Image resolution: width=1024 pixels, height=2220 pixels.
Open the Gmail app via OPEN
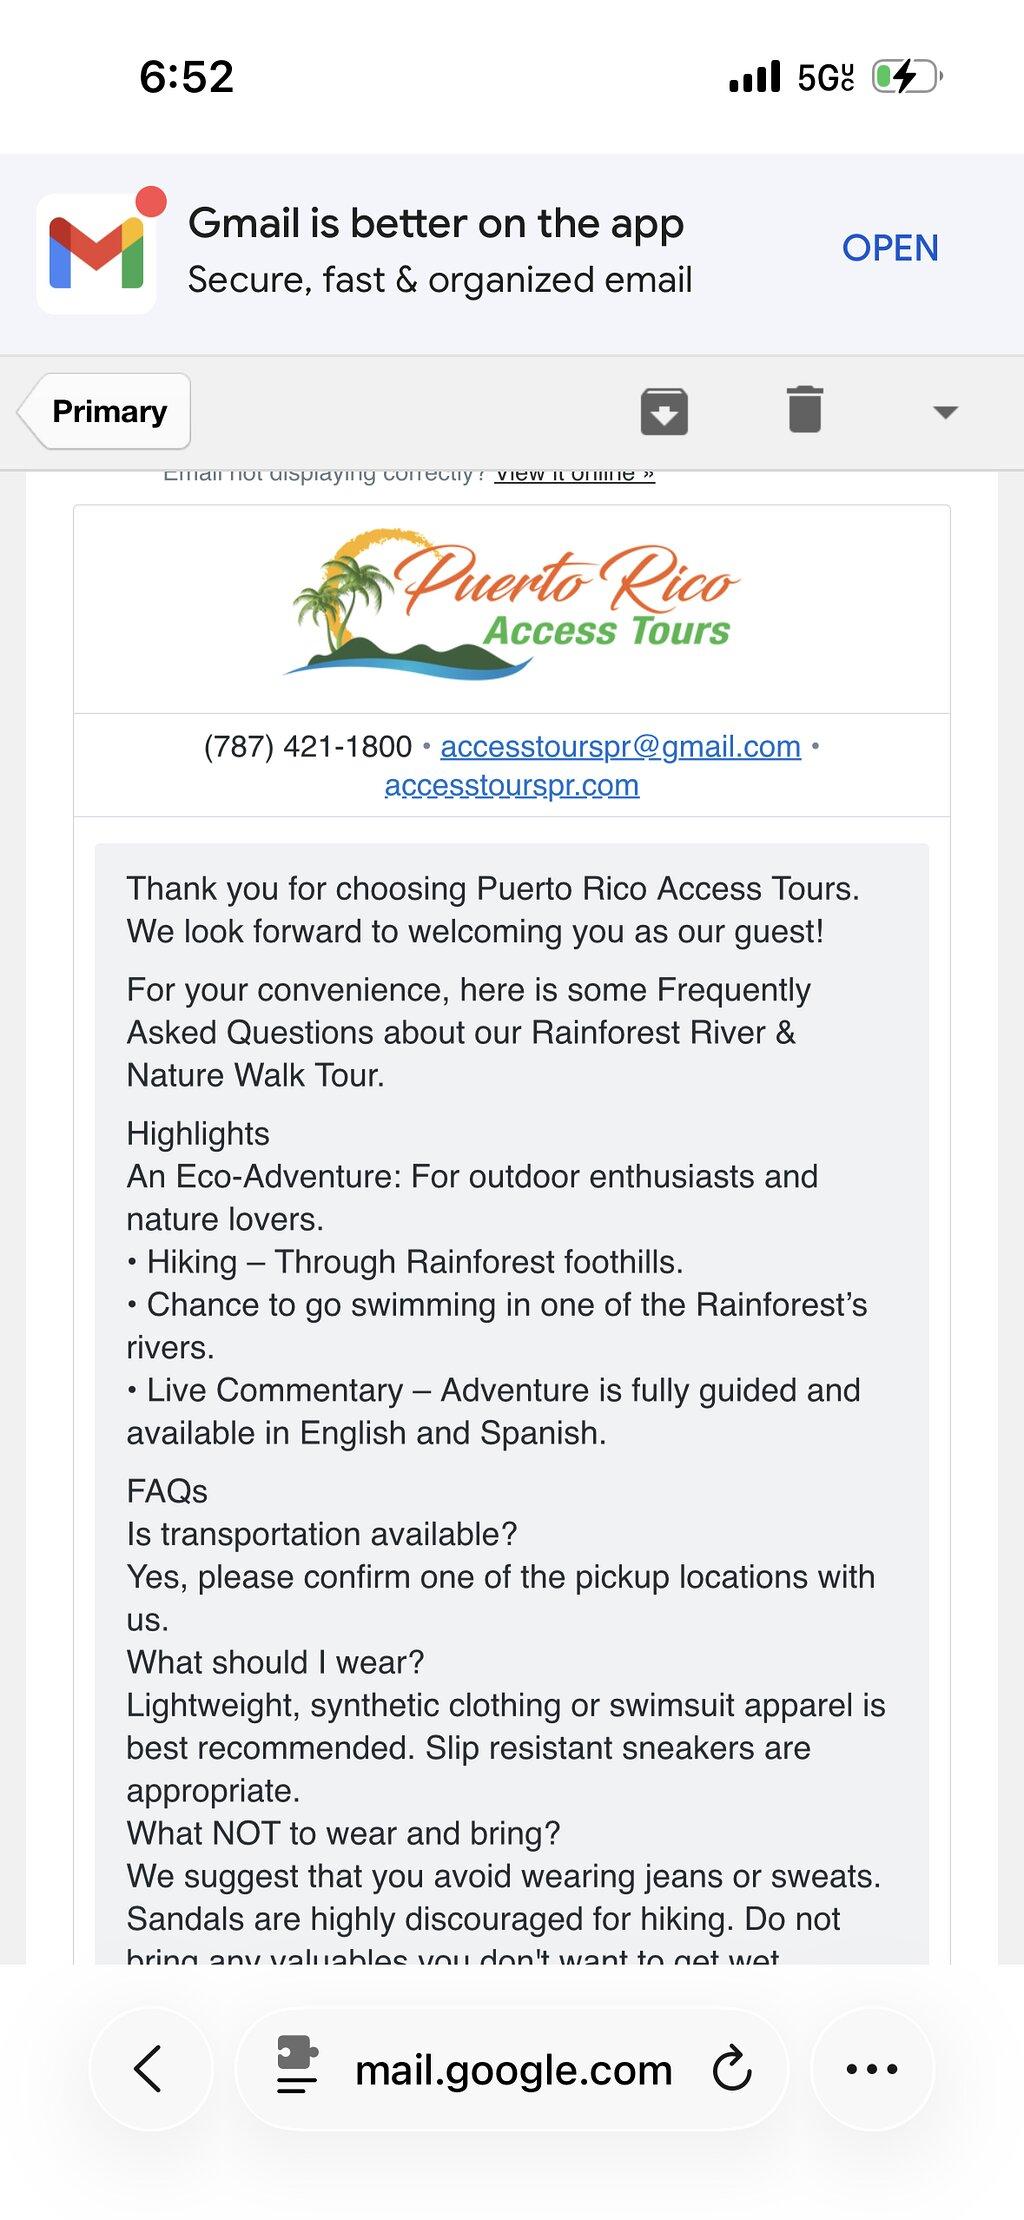[x=890, y=248]
